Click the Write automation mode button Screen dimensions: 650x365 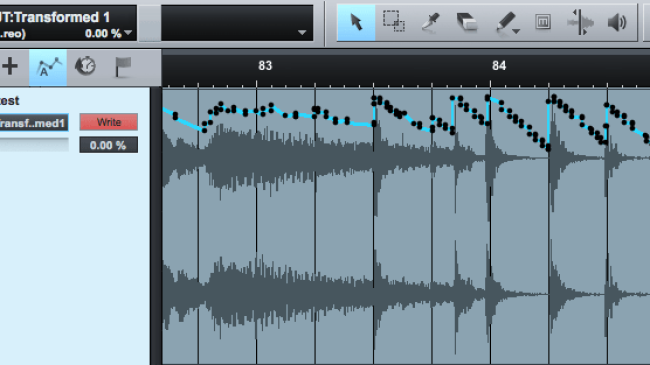pyautogui.click(x=109, y=122)
